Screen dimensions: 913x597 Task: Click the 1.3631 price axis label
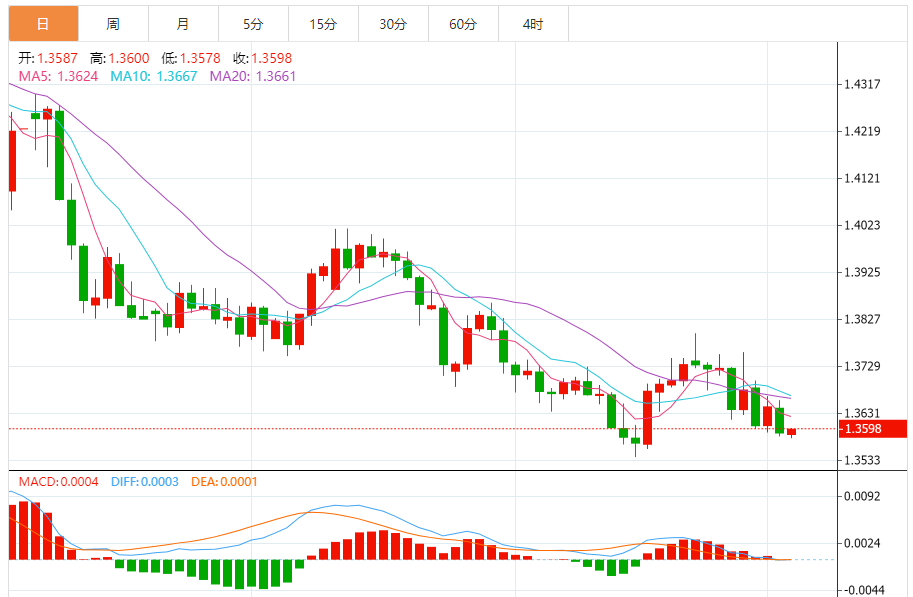(x=862, y=413)
